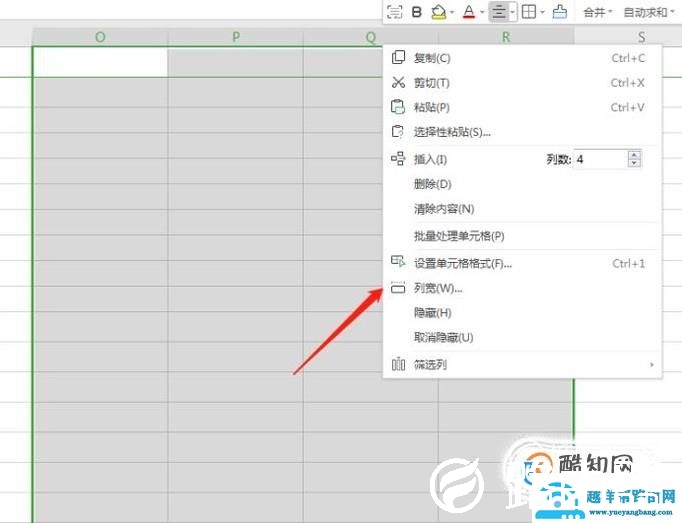Open the 合并 merge dropdown
The height and width of the screenshot is (523, 682).
click(x=598, y=12)
